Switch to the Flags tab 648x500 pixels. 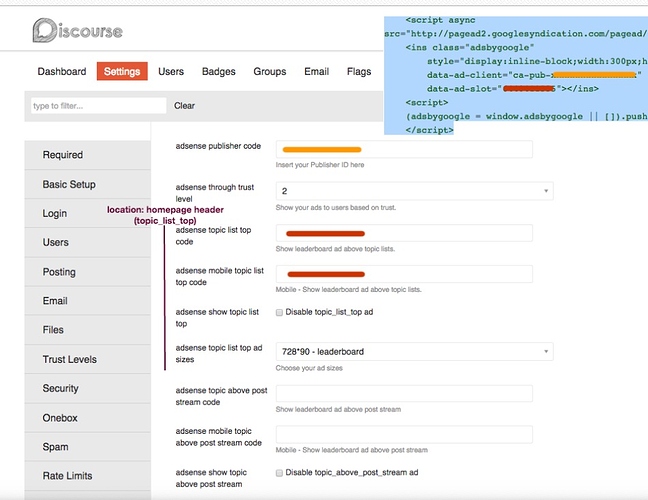click(359, 71)
